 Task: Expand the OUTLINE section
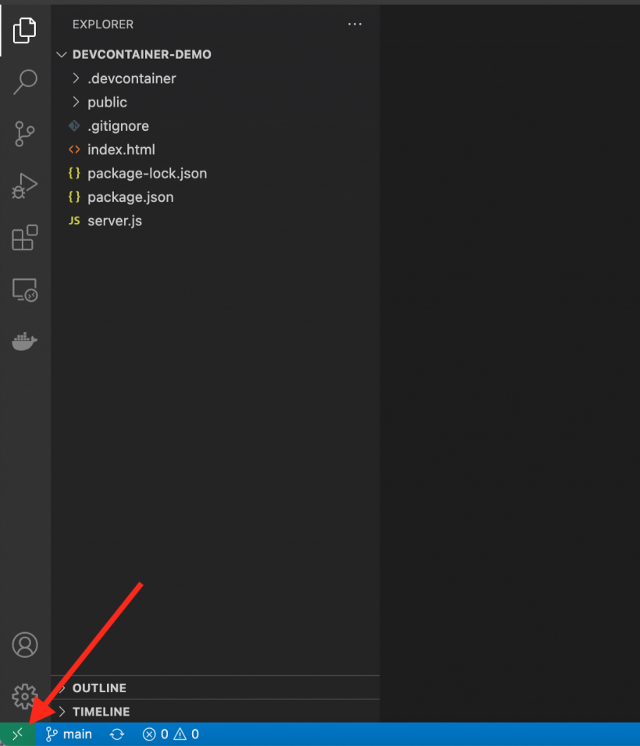coord(99,688)
